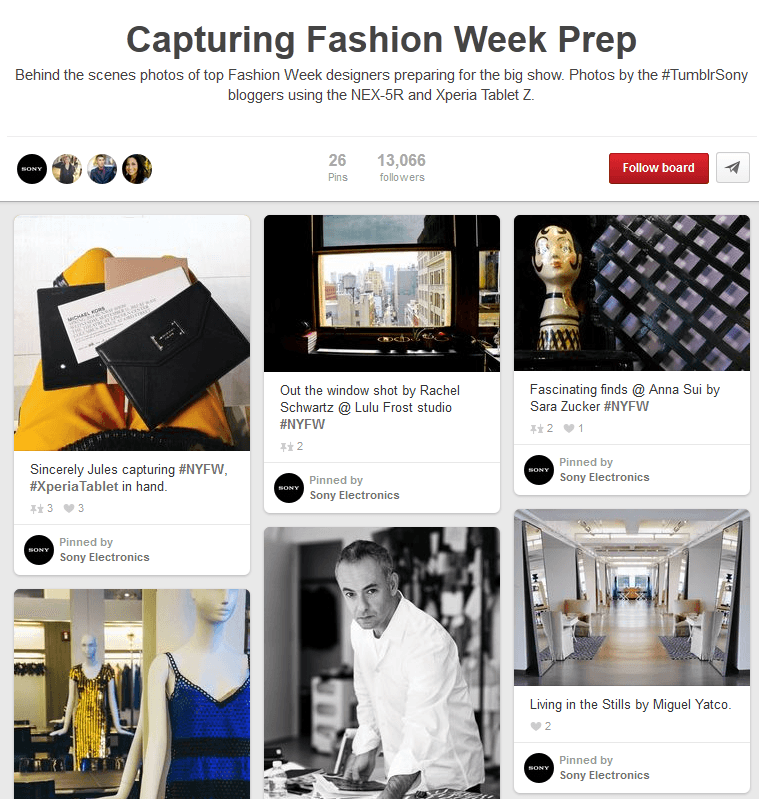
Task: Open the fourth collaborator's avatar with dark hair
Action: click(x=138, y=169)
